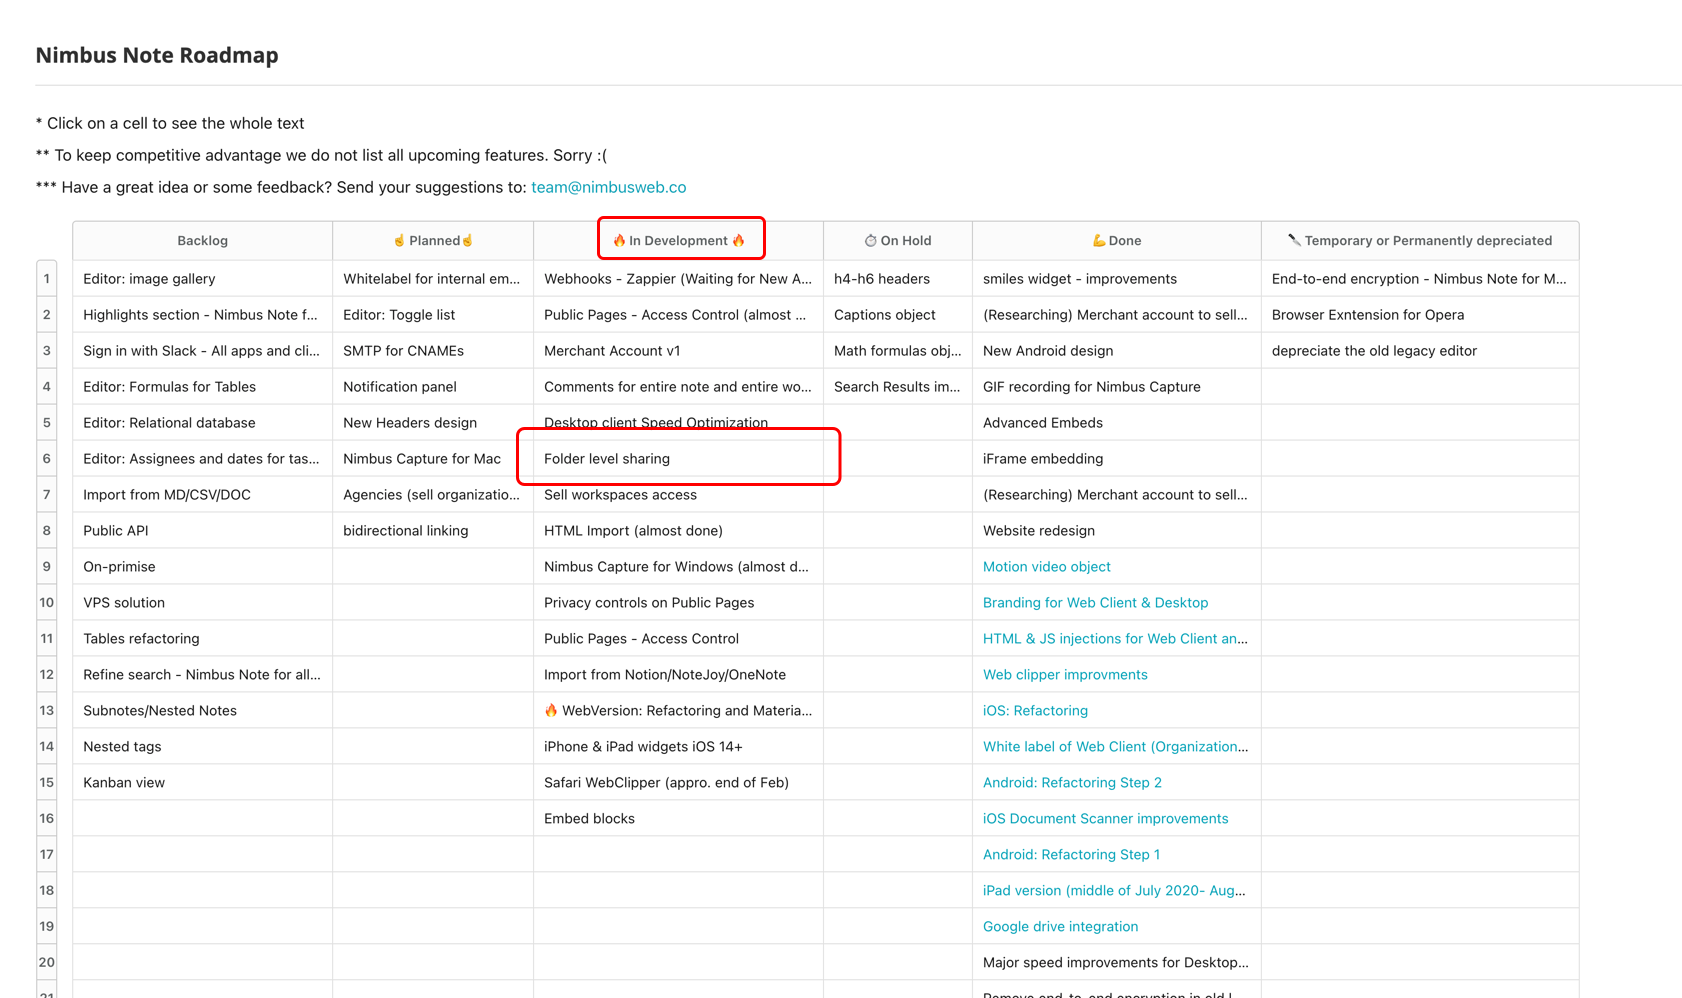Select Editor: Relational database cell
Viewport: 1682px width, 998px height.
tap(203, 423)
